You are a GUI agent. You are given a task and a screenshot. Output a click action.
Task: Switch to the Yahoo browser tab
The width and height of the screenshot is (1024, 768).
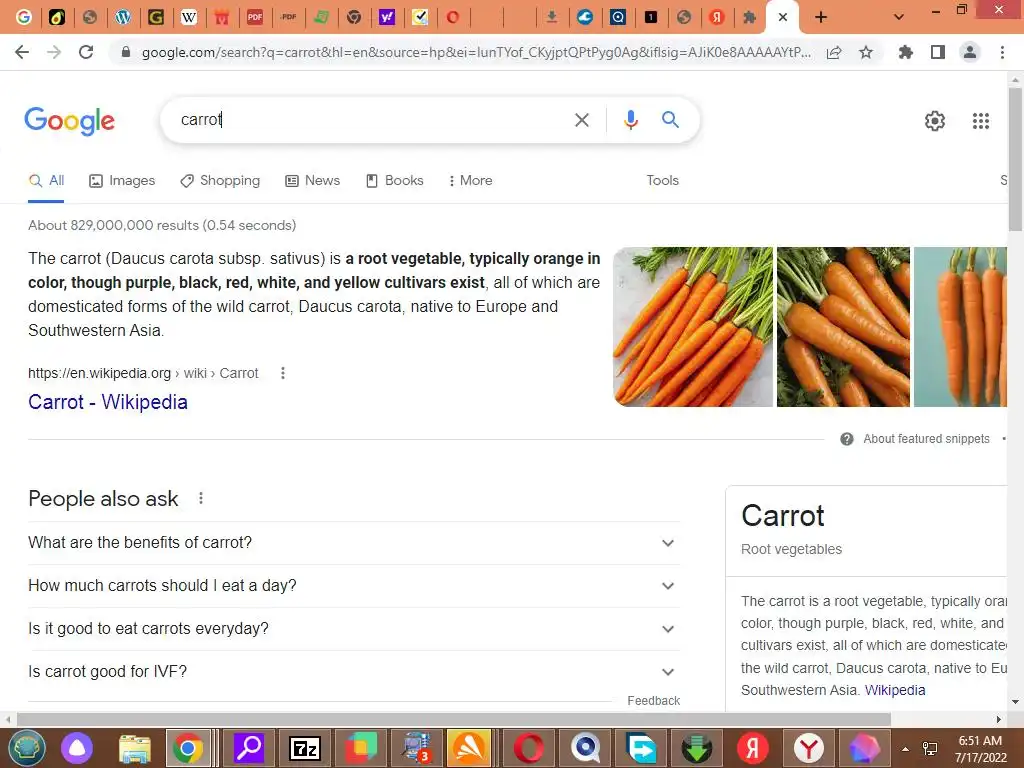[x=387, y=17]
